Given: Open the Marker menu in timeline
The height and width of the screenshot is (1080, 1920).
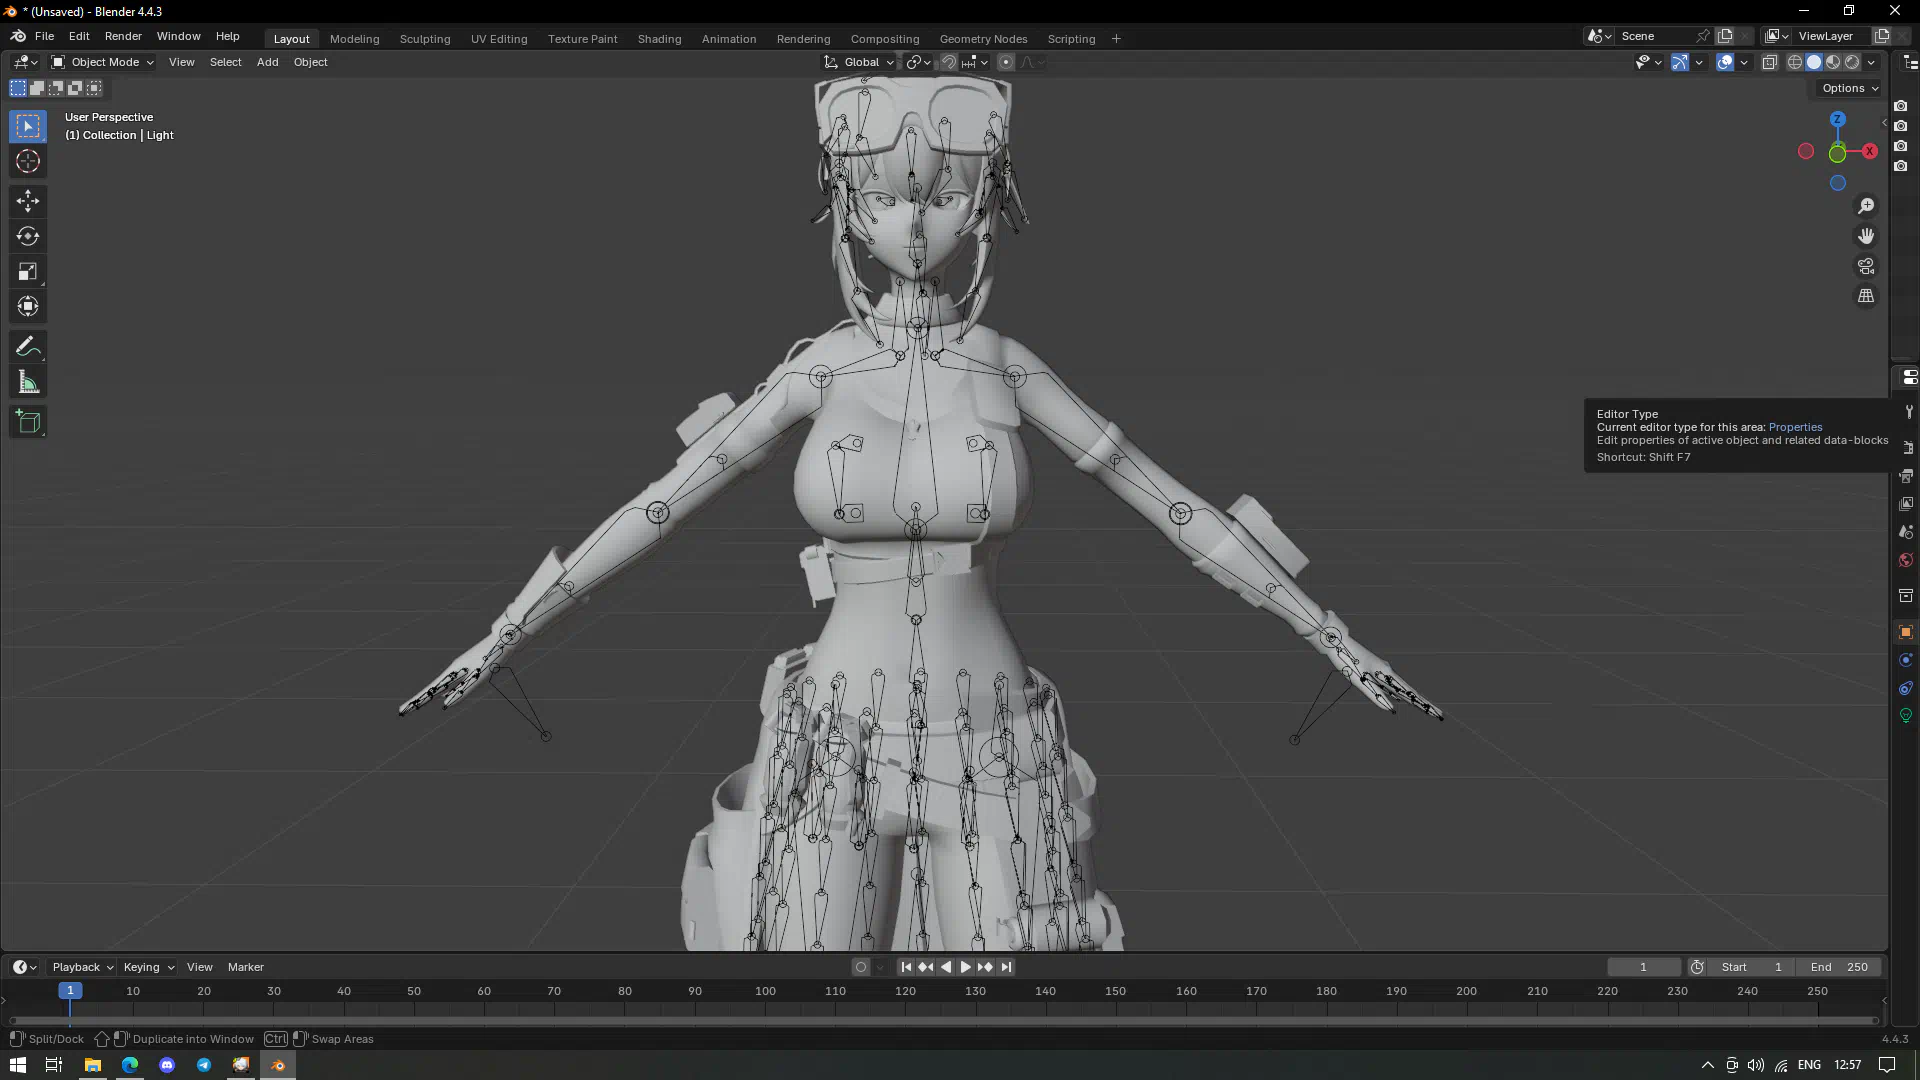Looking at the screenshot, I should coord(246,967).
